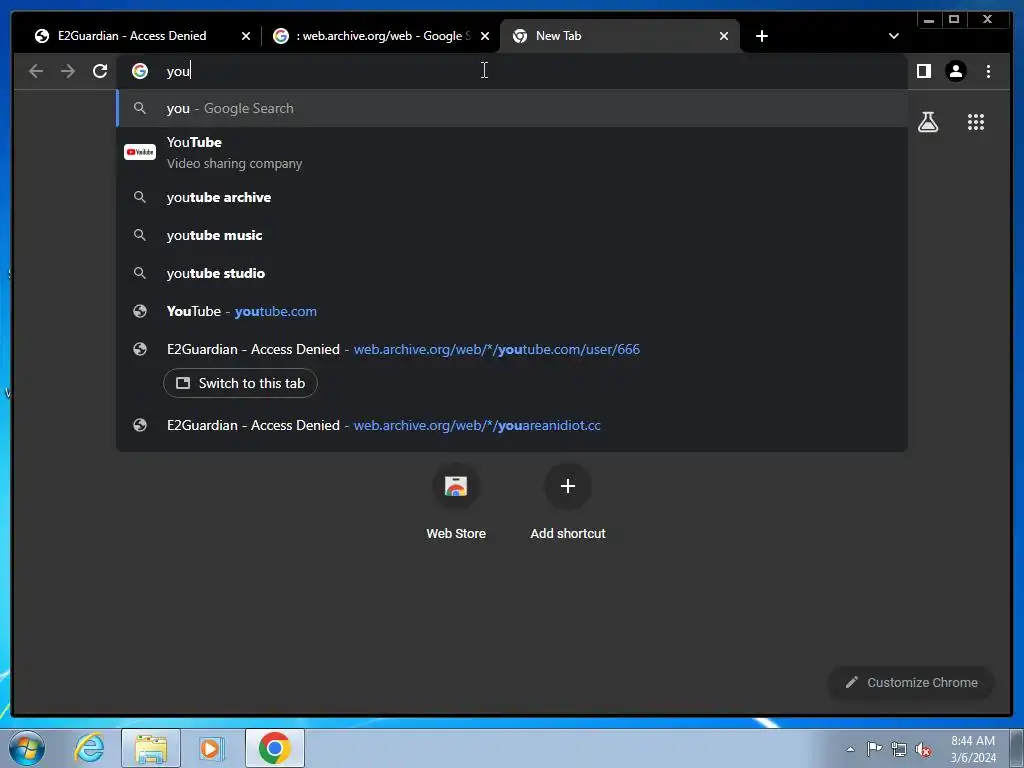The height and width of the screenshot is (768, 1024).
Task: Open Windows Explorer folder on taskbar
Action: (151, 748)
